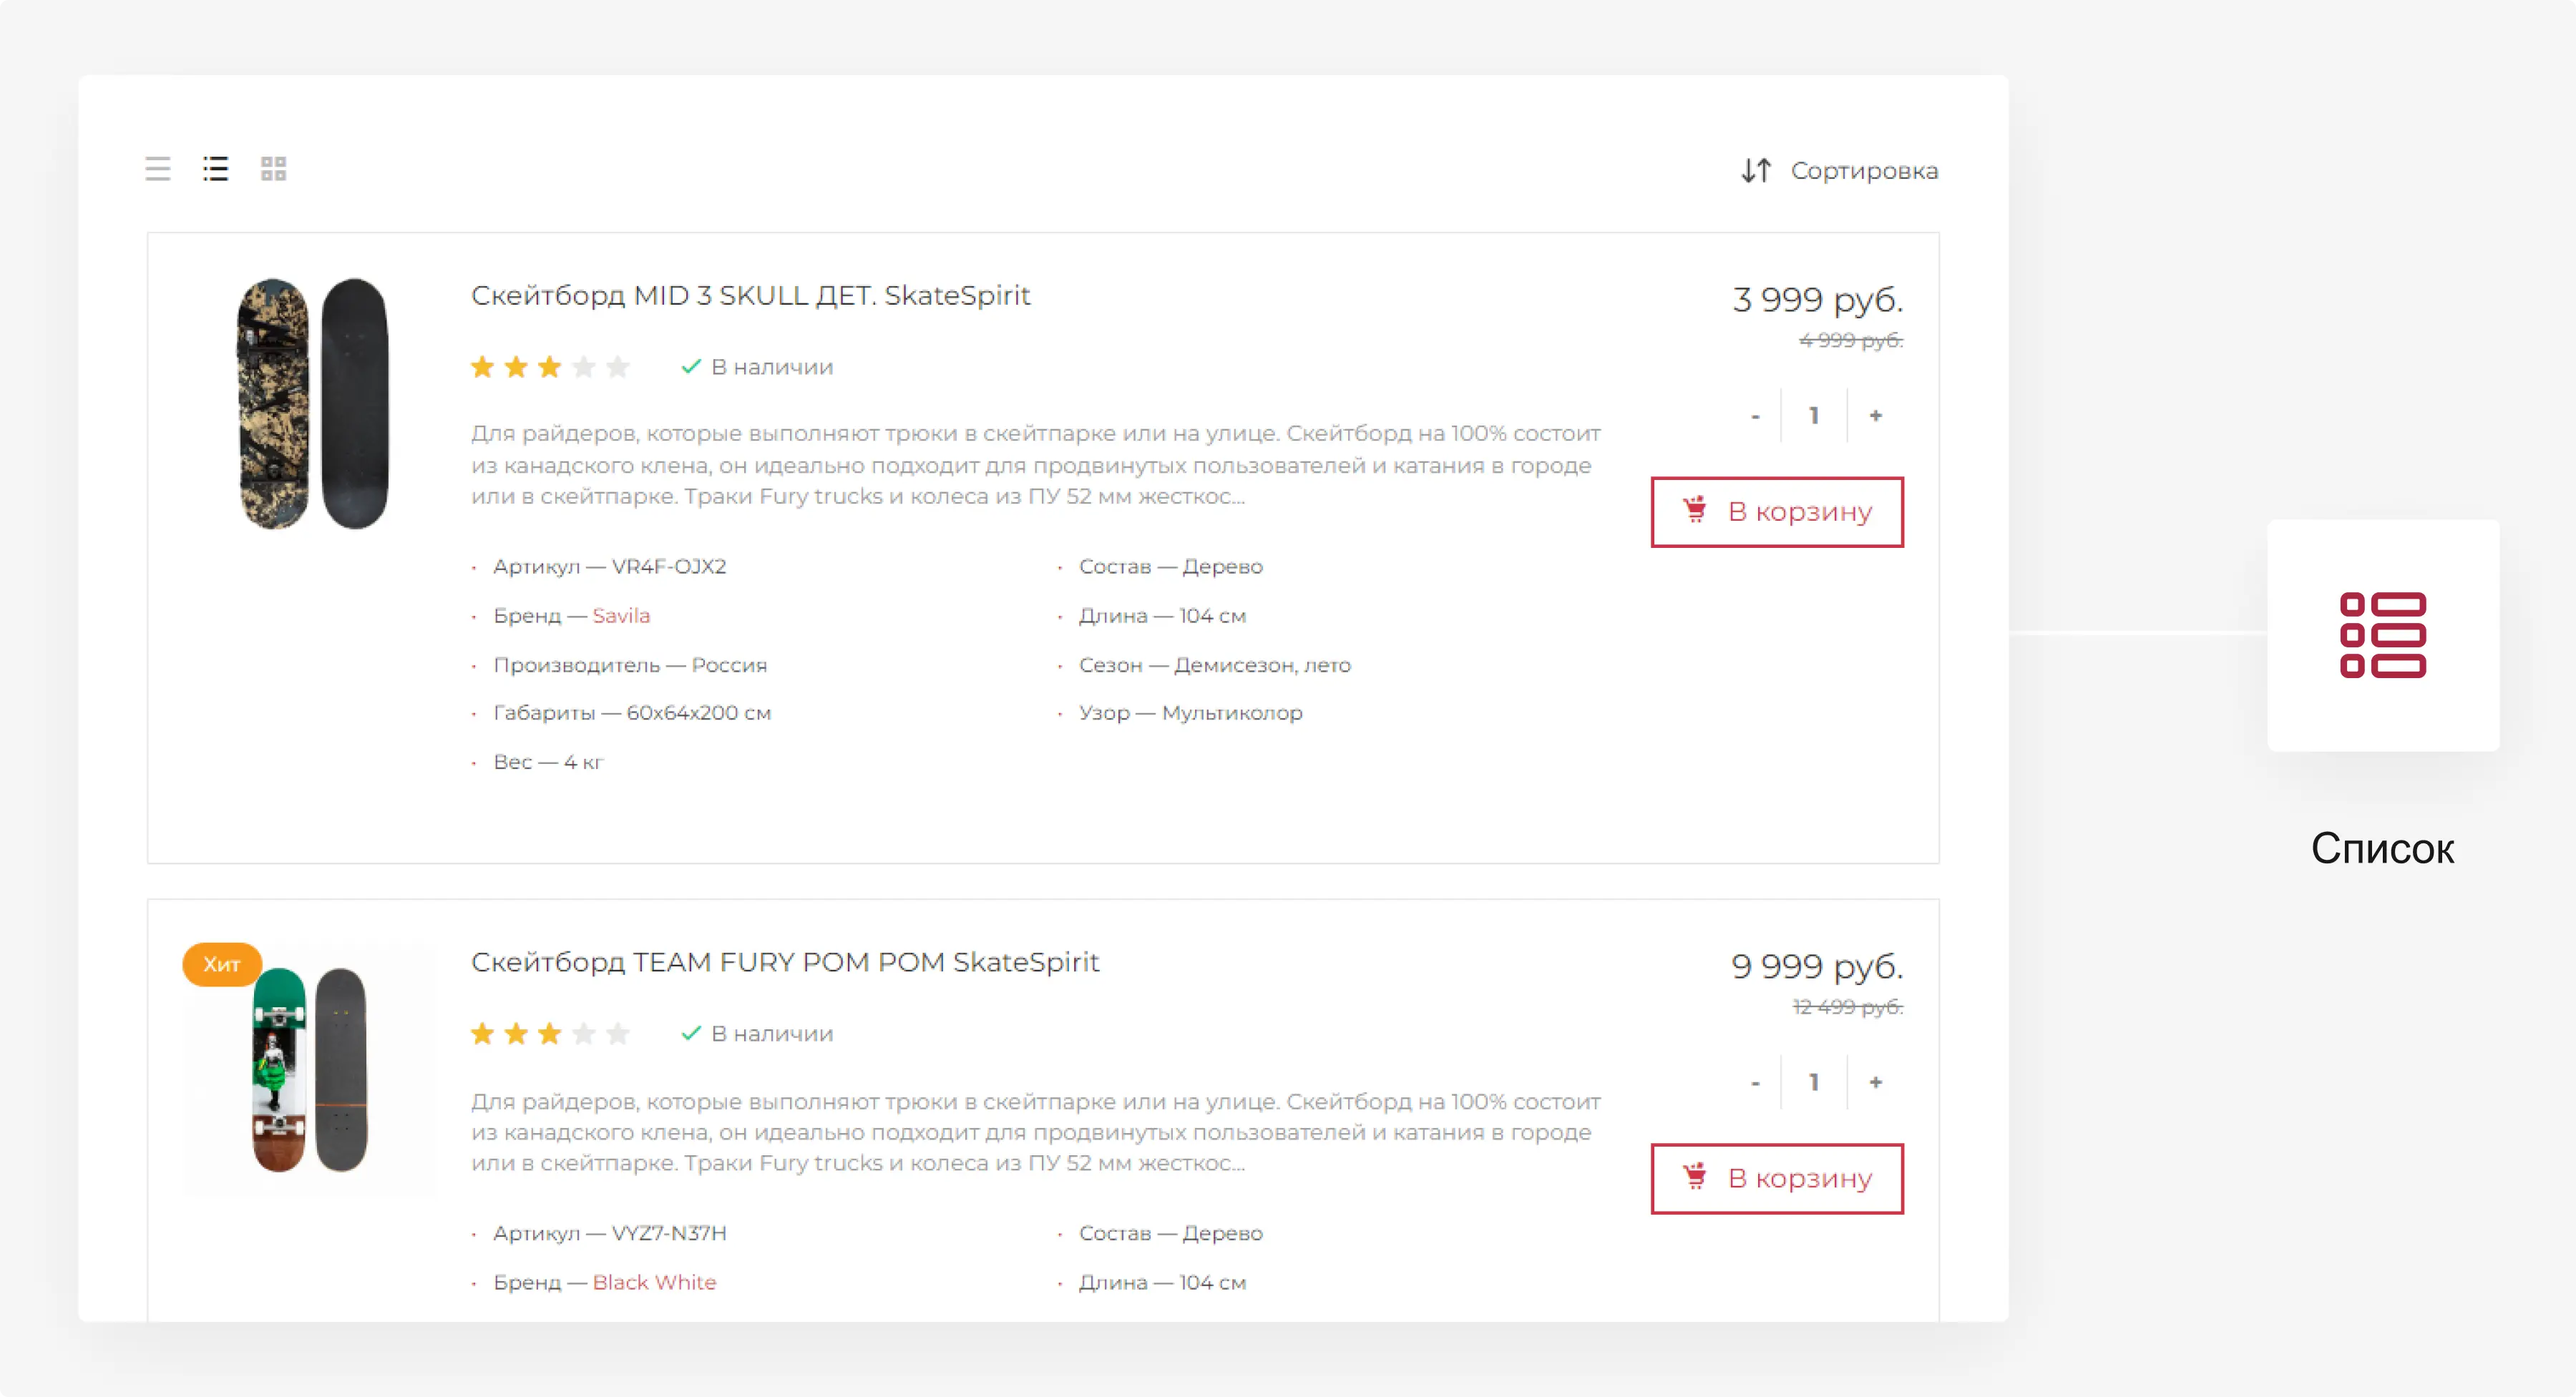This screenshot has width=2576, height=1397.
Task: Switch to compact lines view icon
Action: pyautogui.click(x=157, y=169)
